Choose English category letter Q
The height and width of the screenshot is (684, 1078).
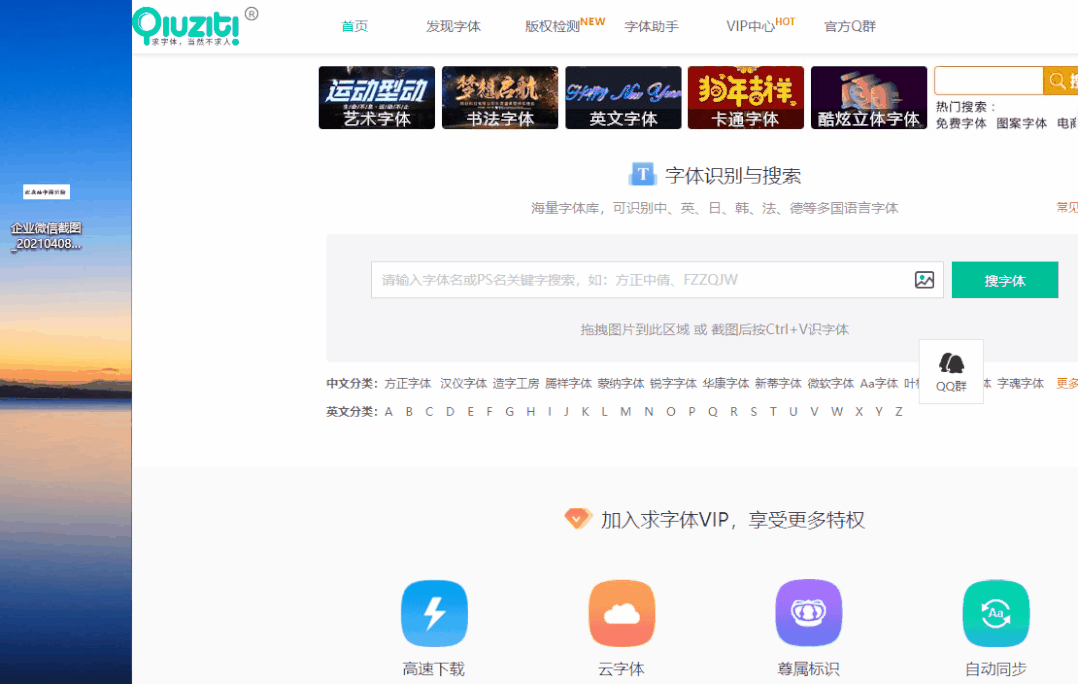[x=712, y=412]
